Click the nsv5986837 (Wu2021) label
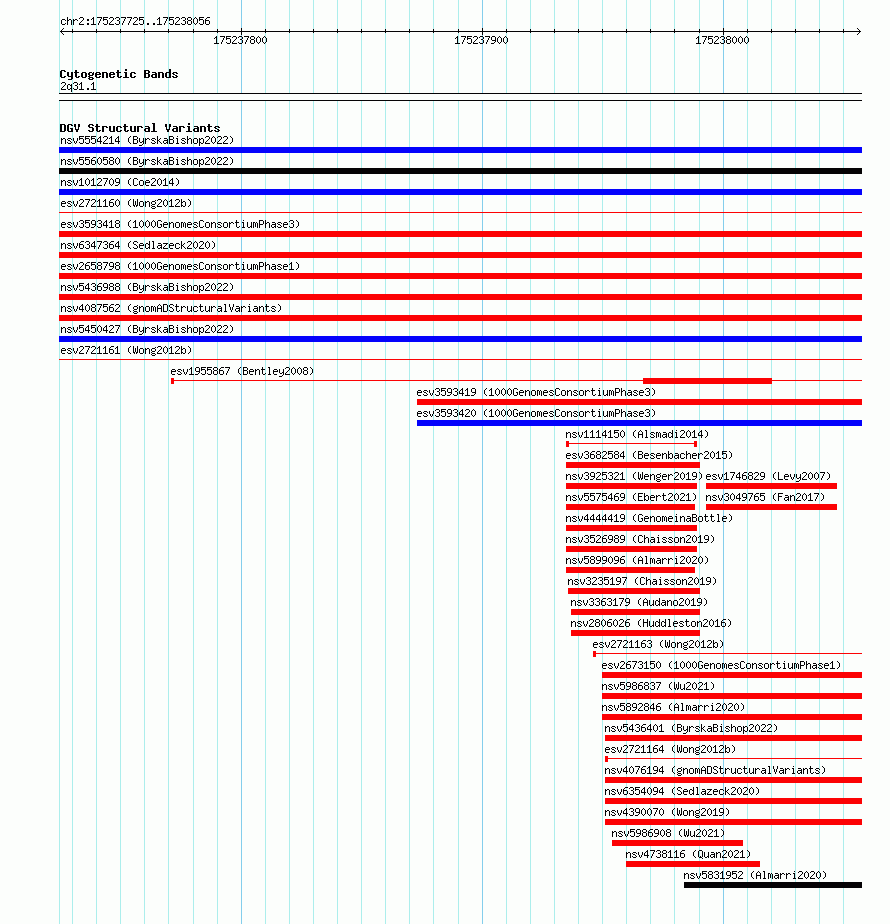This screenshot has height=924, width=890. click(658, 687)
